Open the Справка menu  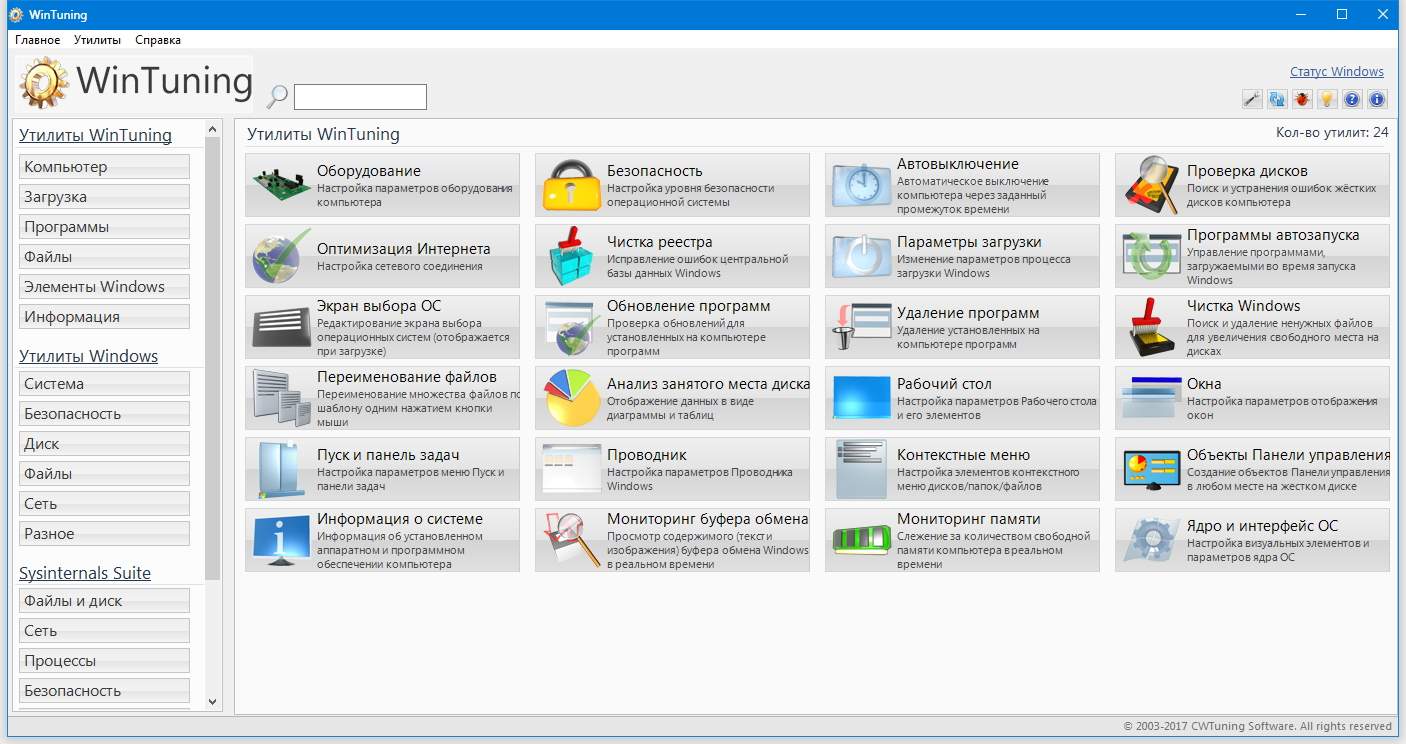click(158, 40)
